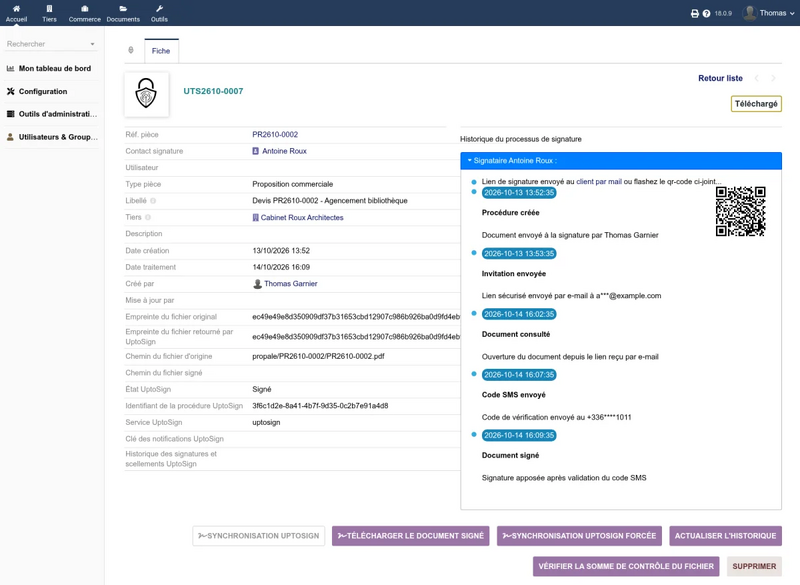Open the Accueil home menu
Viewport: 800px width, 585px height.
(16, 13)
